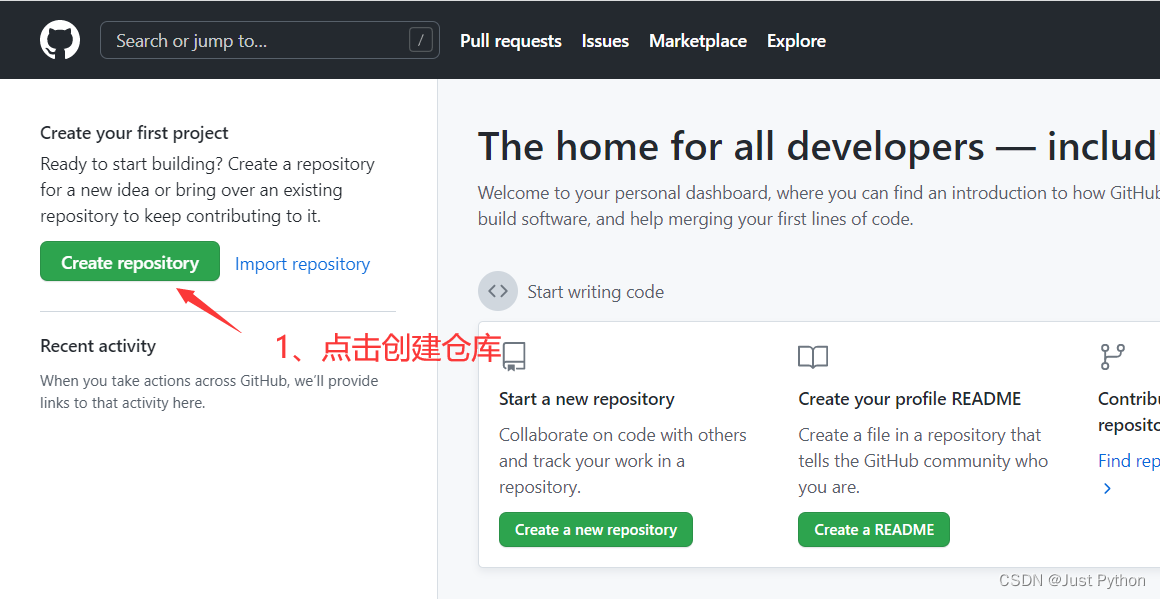This screenshot has width=1160, height=599.
Task: Open the Issues page
Action: [x=604, y=40]
